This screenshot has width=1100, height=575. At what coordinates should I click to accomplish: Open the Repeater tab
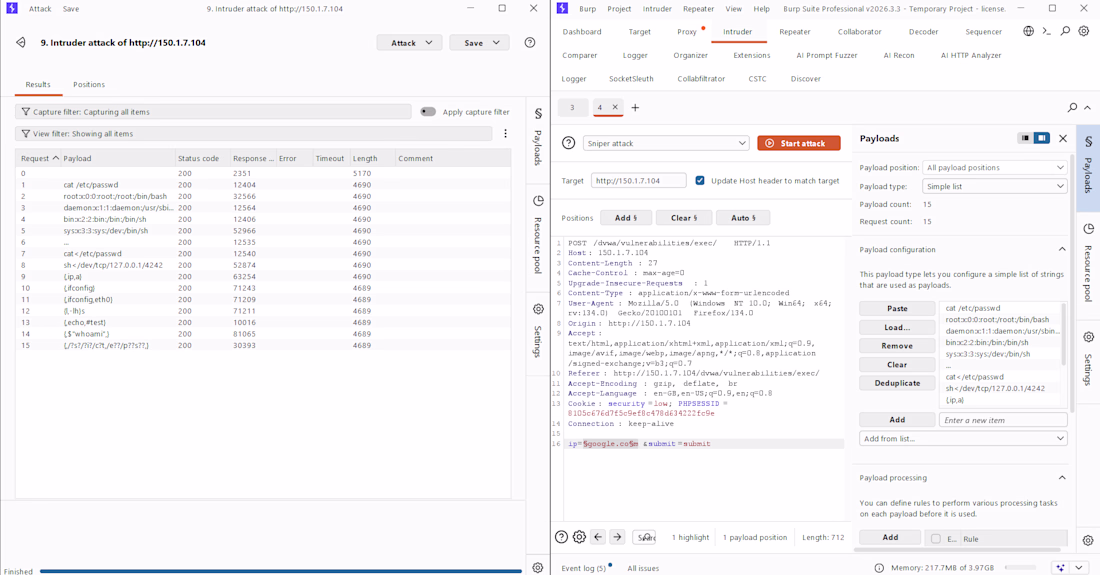(x=795, y=32)
